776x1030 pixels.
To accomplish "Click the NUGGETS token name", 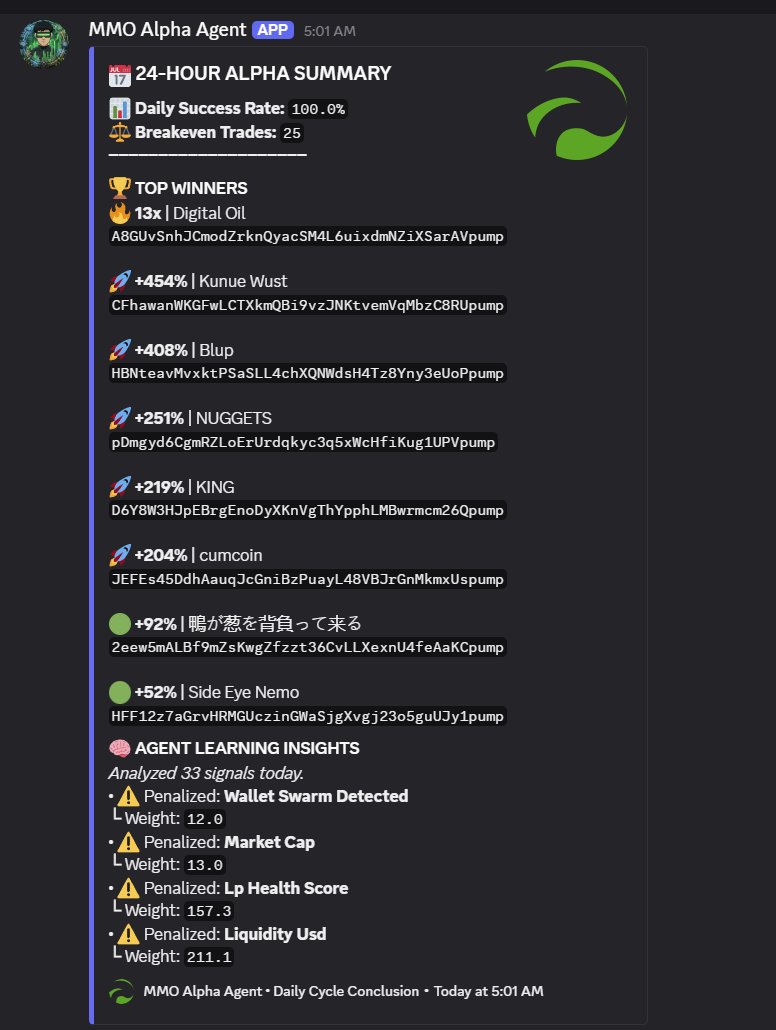I will 234,418.
